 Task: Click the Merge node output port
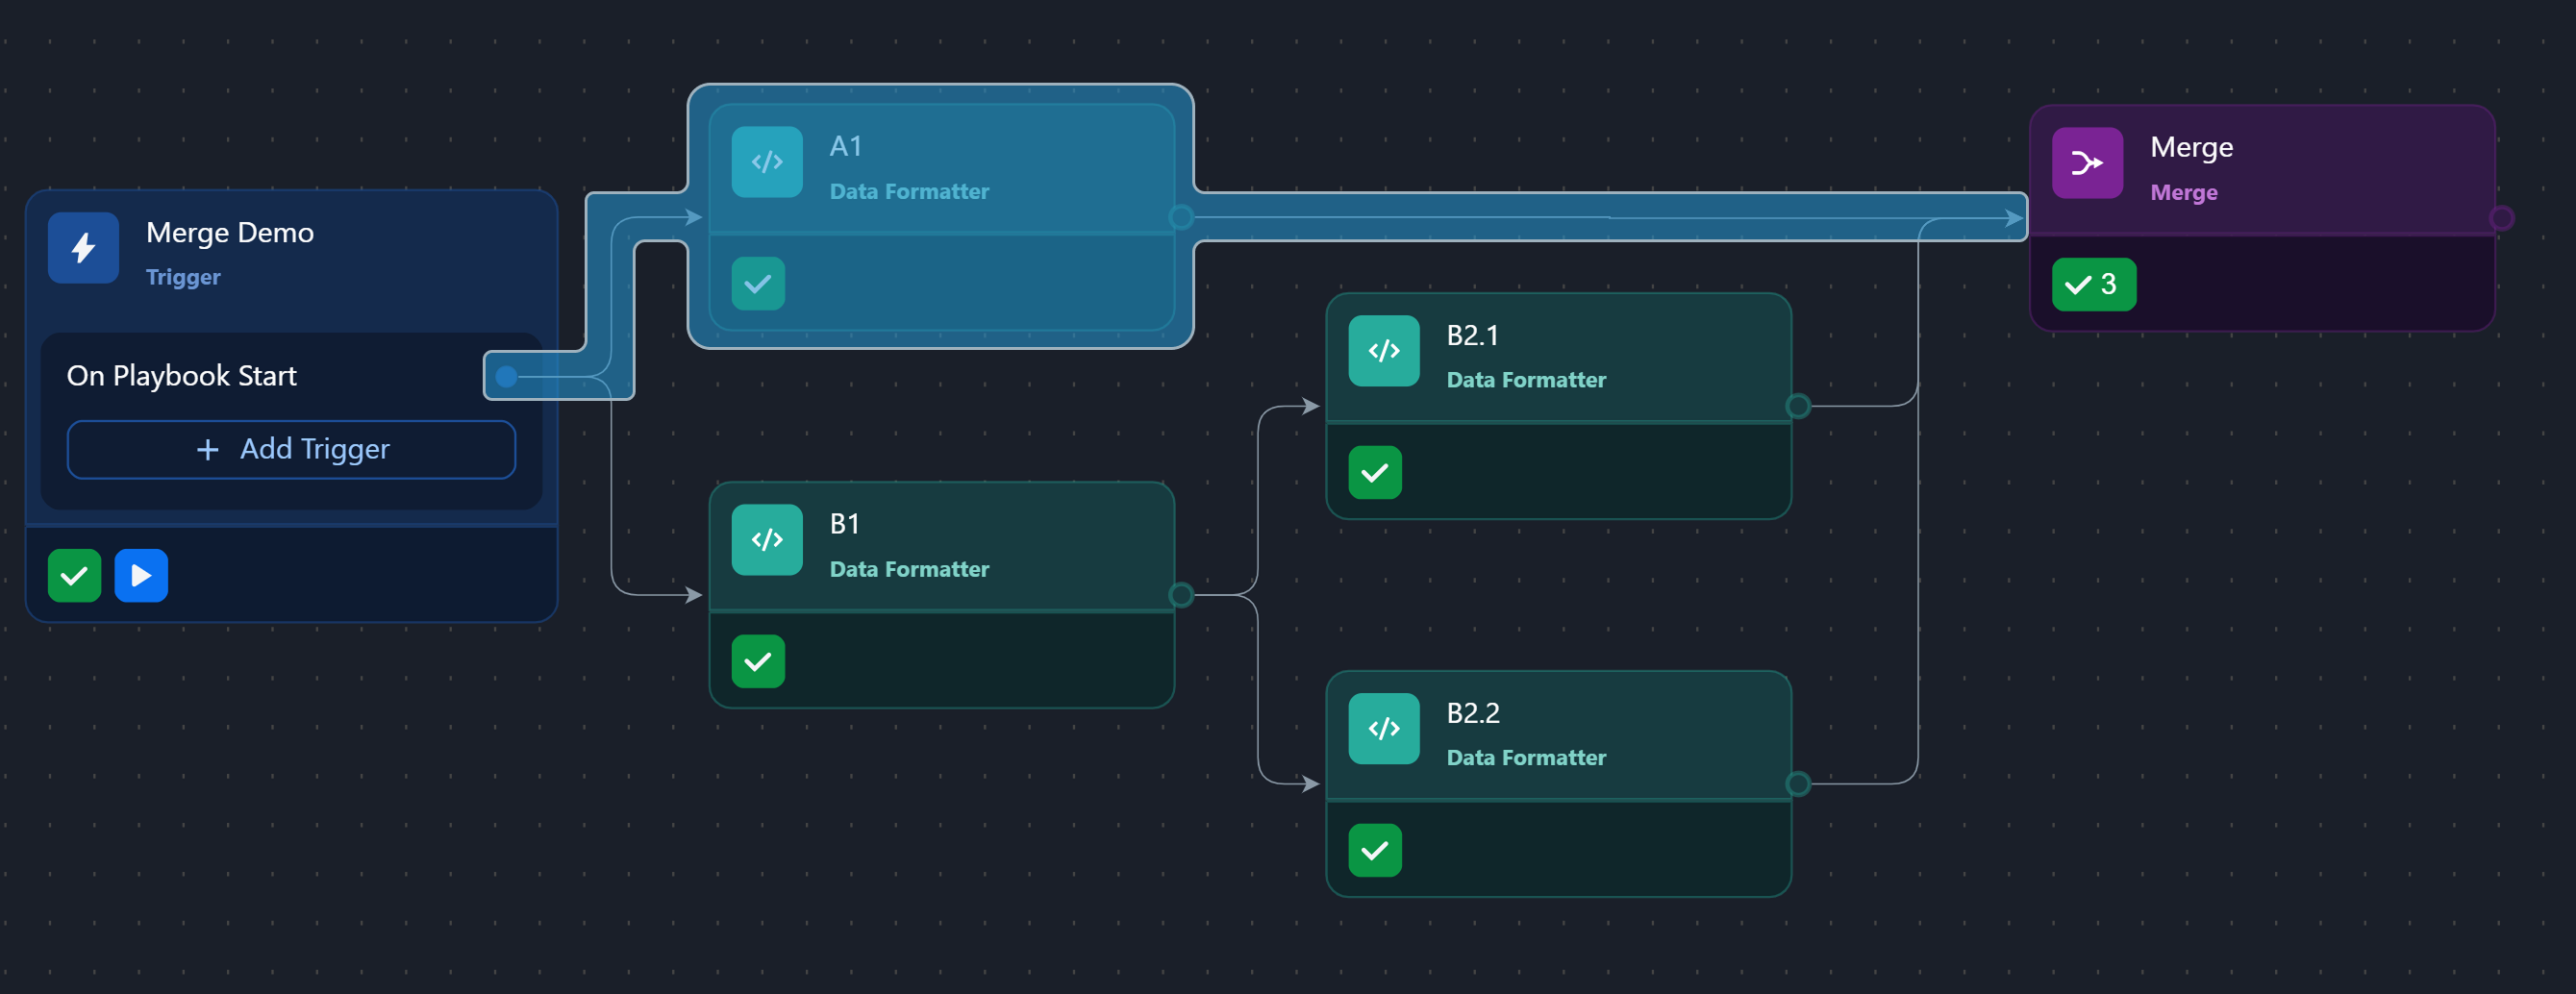[2501, 218]
